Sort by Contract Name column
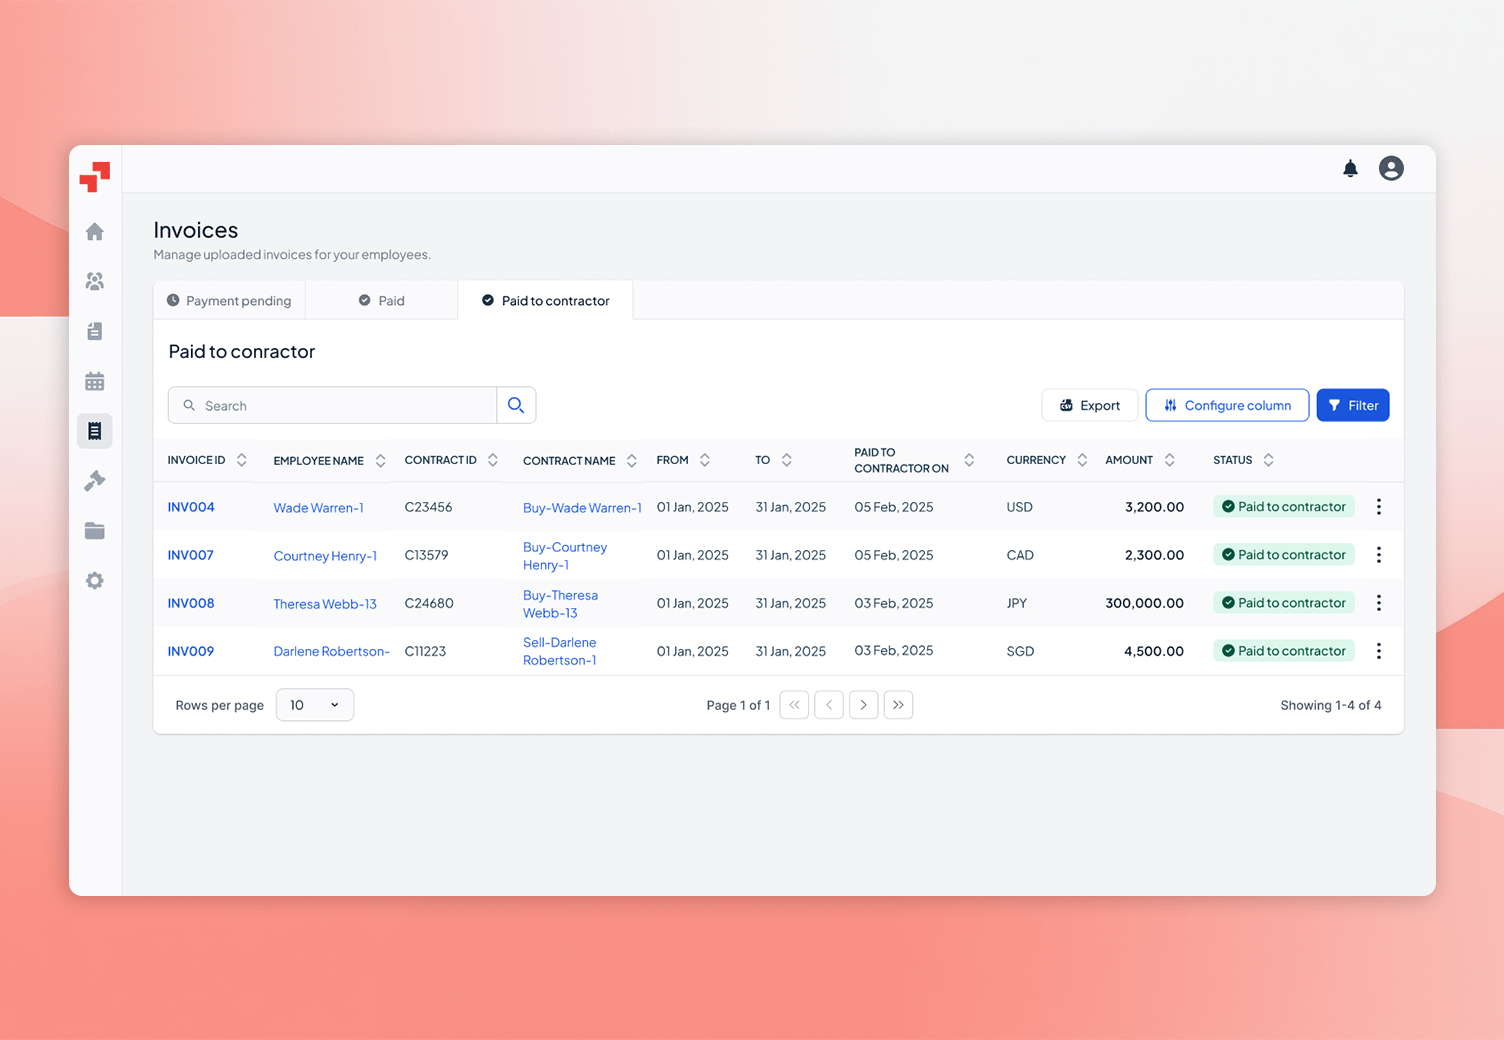 632,461
